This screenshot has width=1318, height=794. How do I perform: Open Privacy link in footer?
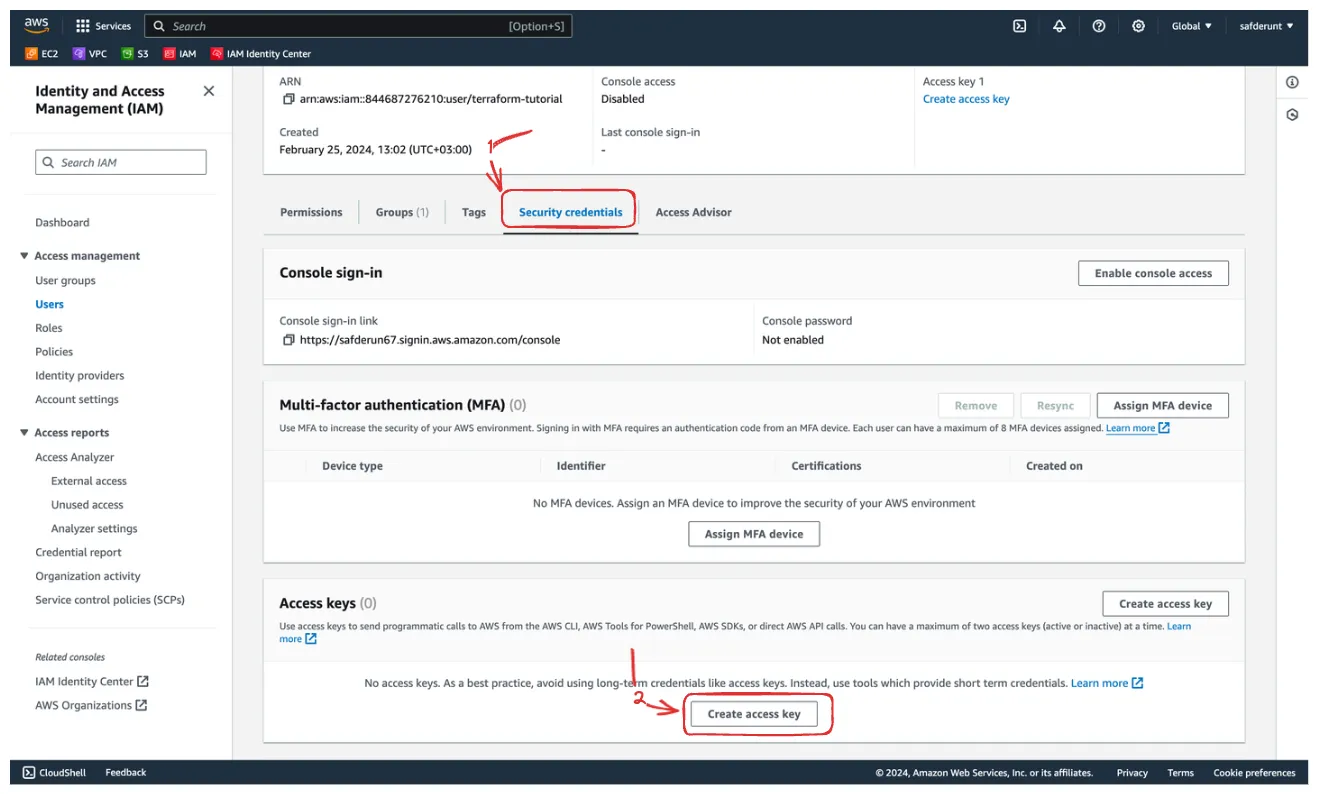pyautogui.click(x=1132, y=772)
